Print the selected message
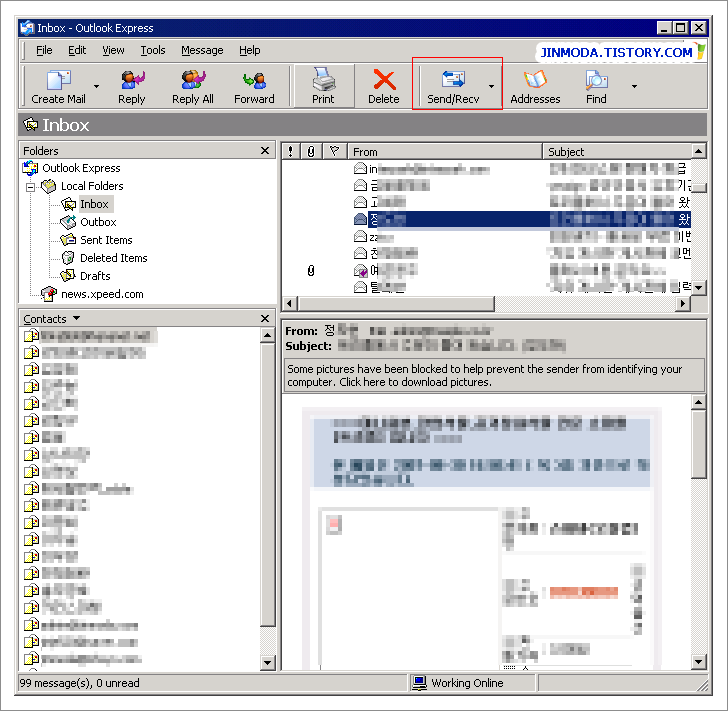This screenshot has width=728, height=711. [x=323, y=86]
